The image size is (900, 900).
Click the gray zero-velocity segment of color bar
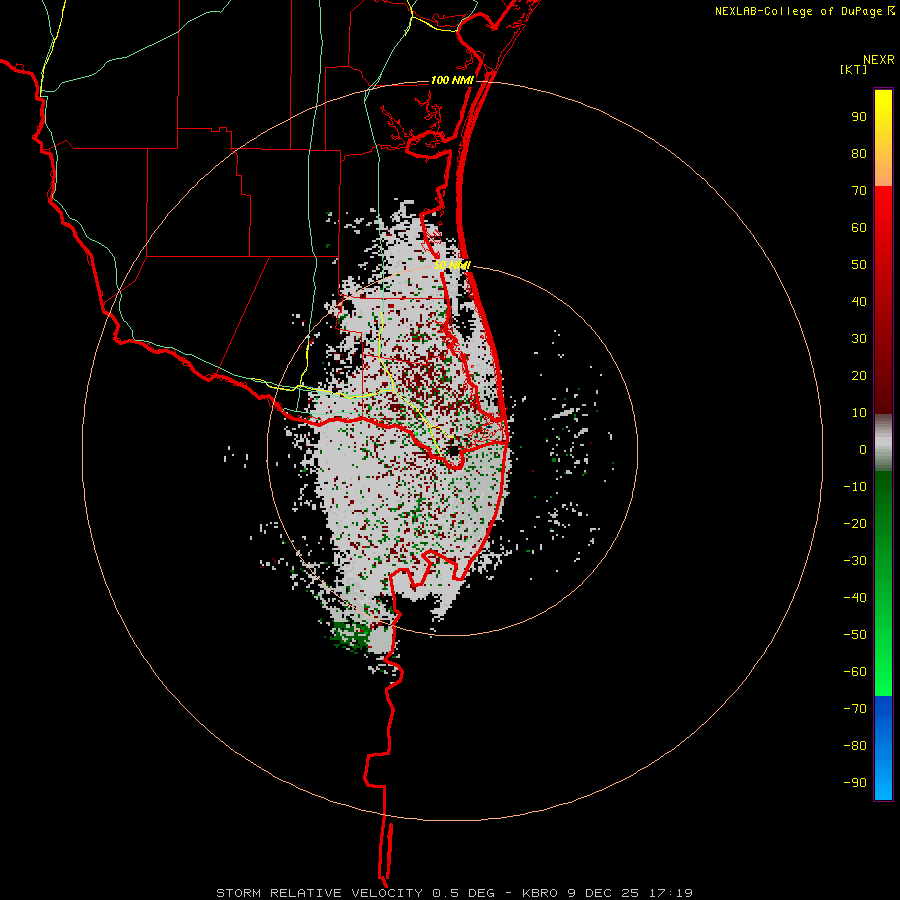tap(883, 443)
